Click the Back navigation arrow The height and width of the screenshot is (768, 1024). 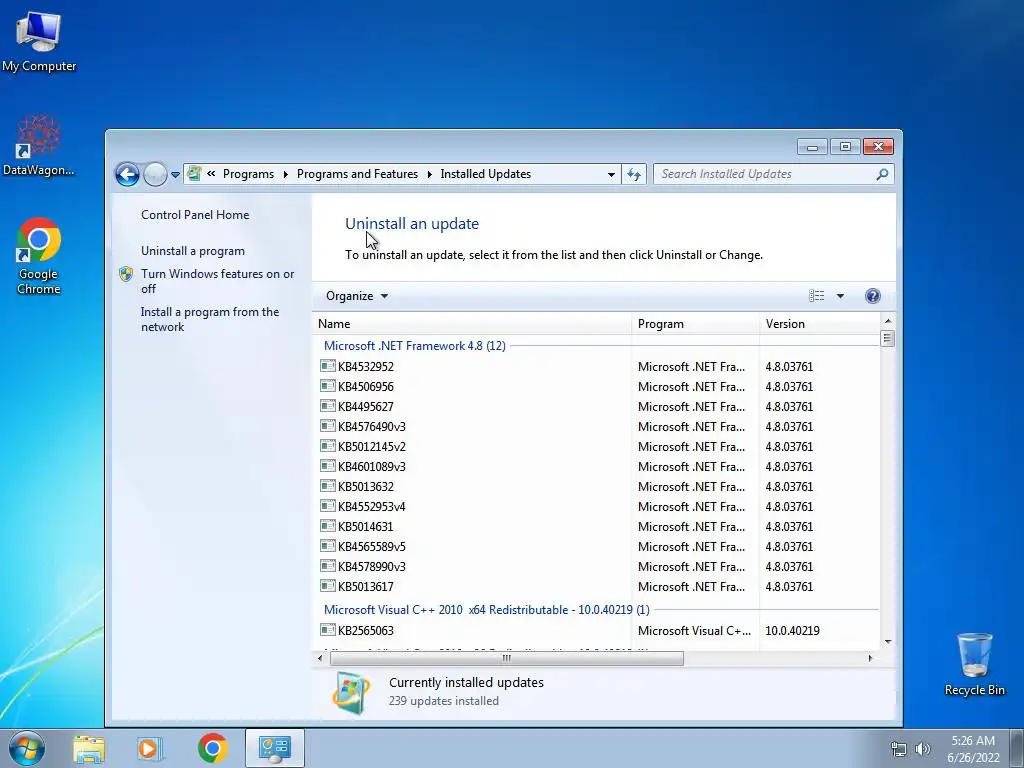tap(127, 174)
